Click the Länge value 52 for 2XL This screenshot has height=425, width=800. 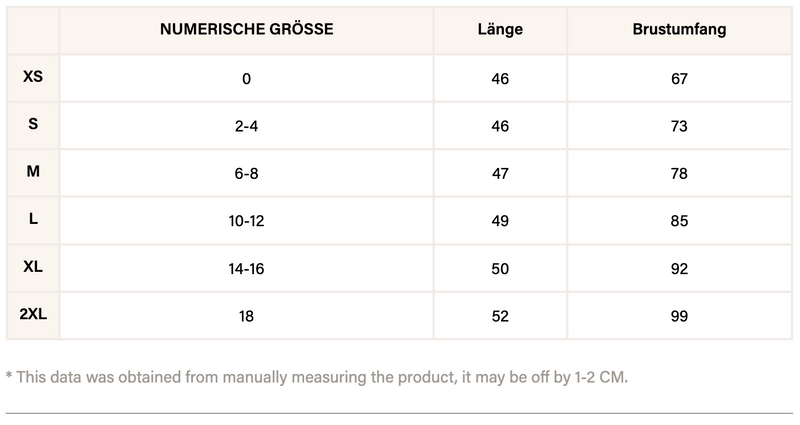click(500, 317)
